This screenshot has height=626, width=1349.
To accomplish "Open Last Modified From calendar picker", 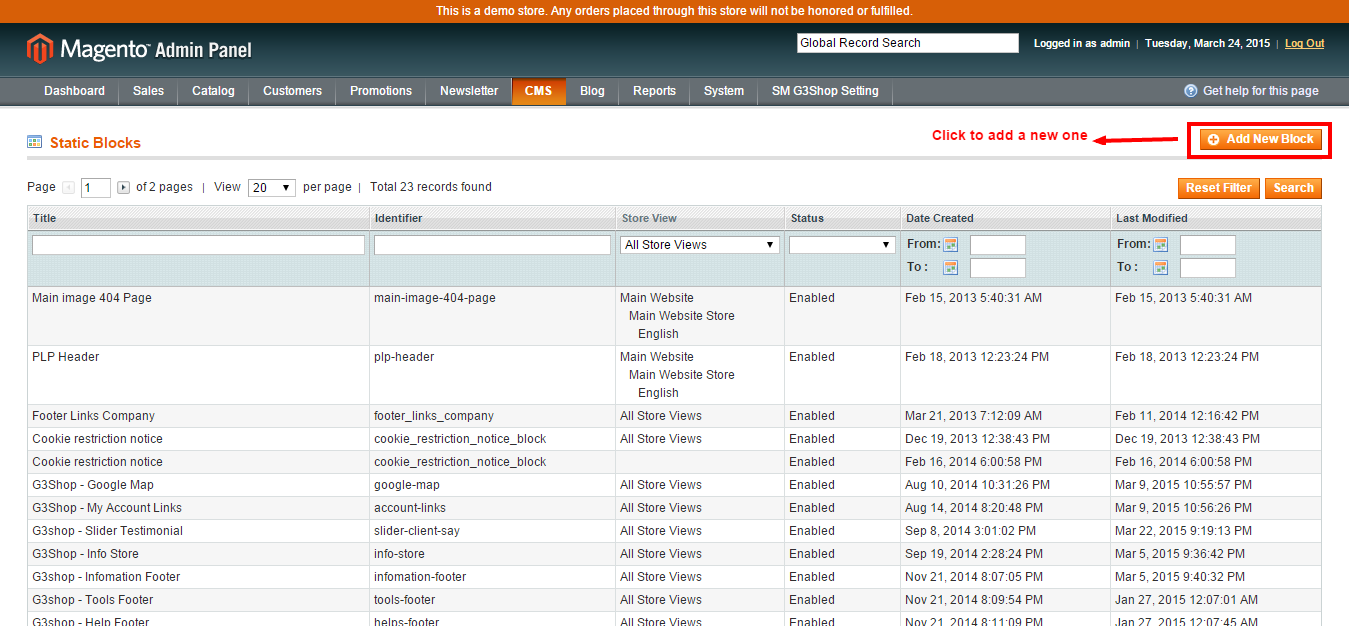I will point(1161,245).
